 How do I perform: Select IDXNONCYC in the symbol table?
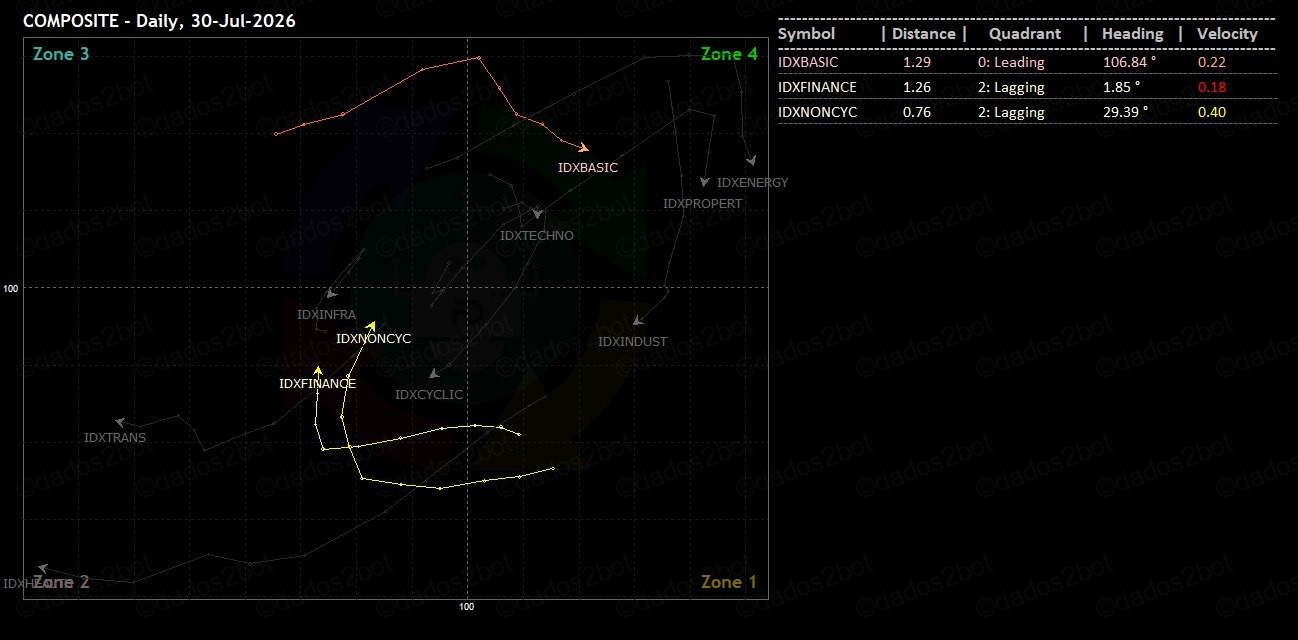tap(817, 112)
